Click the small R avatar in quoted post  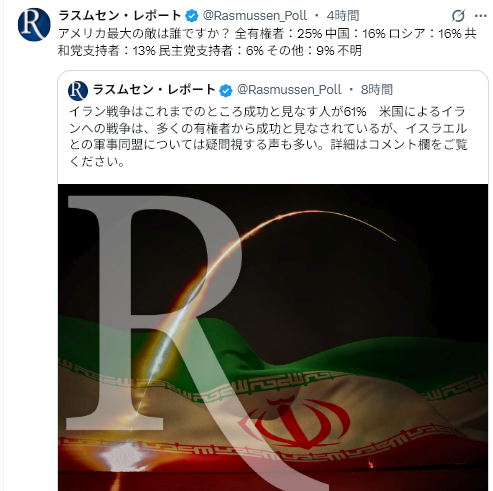pos(77,90)
